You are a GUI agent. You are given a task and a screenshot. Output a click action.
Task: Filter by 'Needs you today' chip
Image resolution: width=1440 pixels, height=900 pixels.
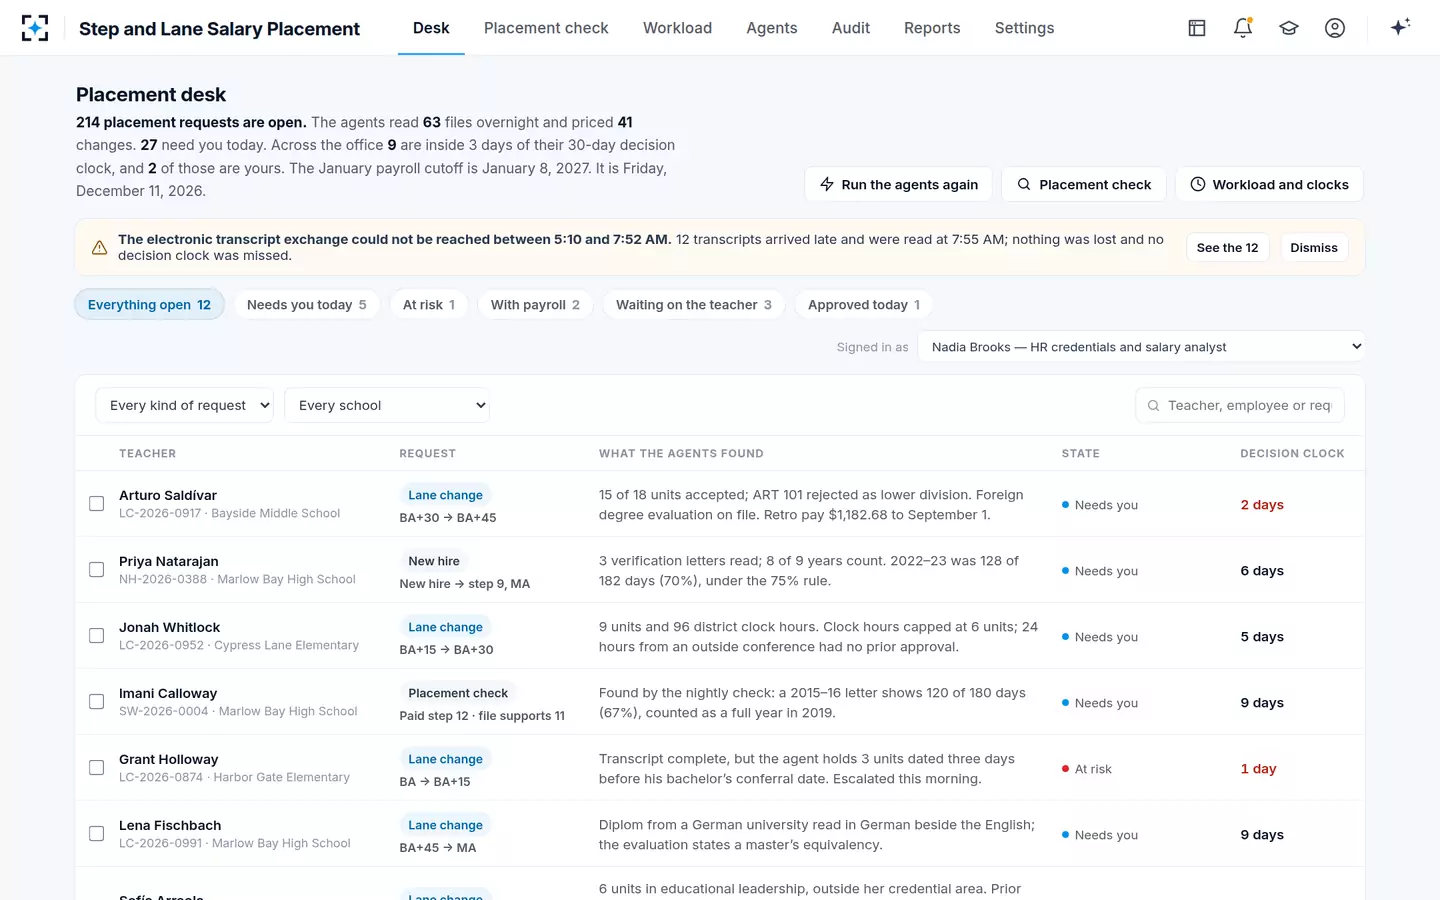(307, 305)
